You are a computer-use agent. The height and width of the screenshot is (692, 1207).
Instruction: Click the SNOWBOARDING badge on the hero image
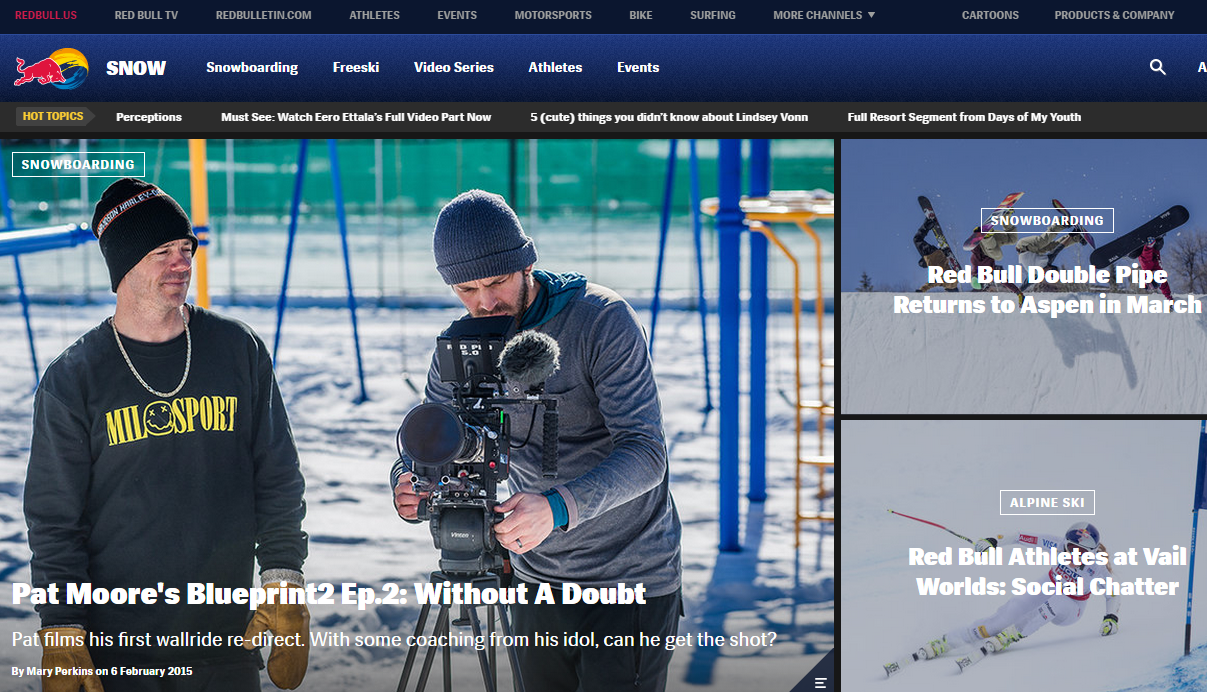78,164
